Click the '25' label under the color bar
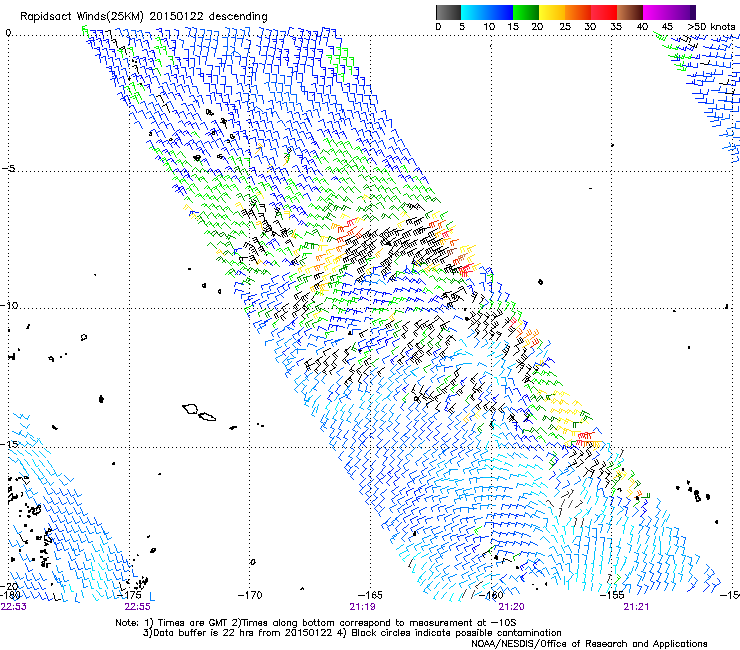 click(x=565, y=27)
